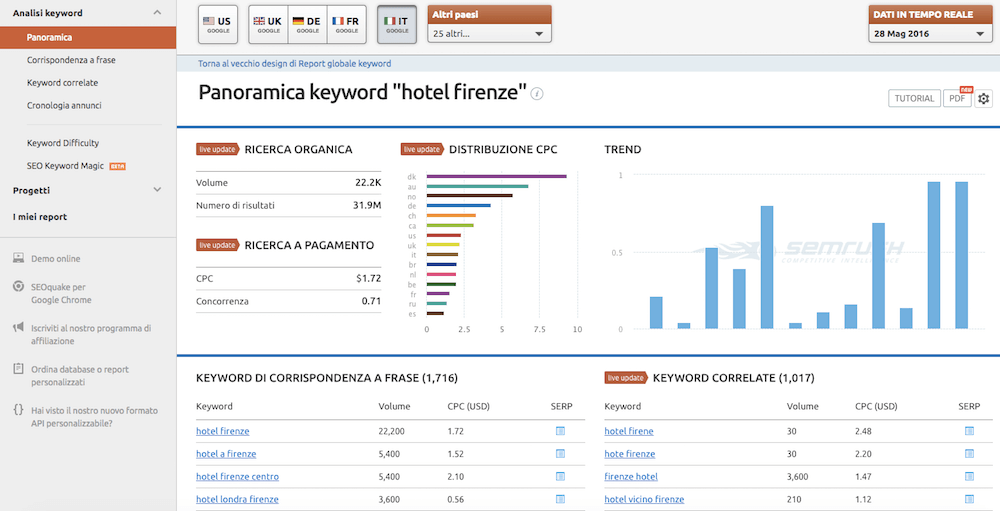Click Torna al vecchio design link
Screen dimensions: 1000x511
(x=295, y=64)
